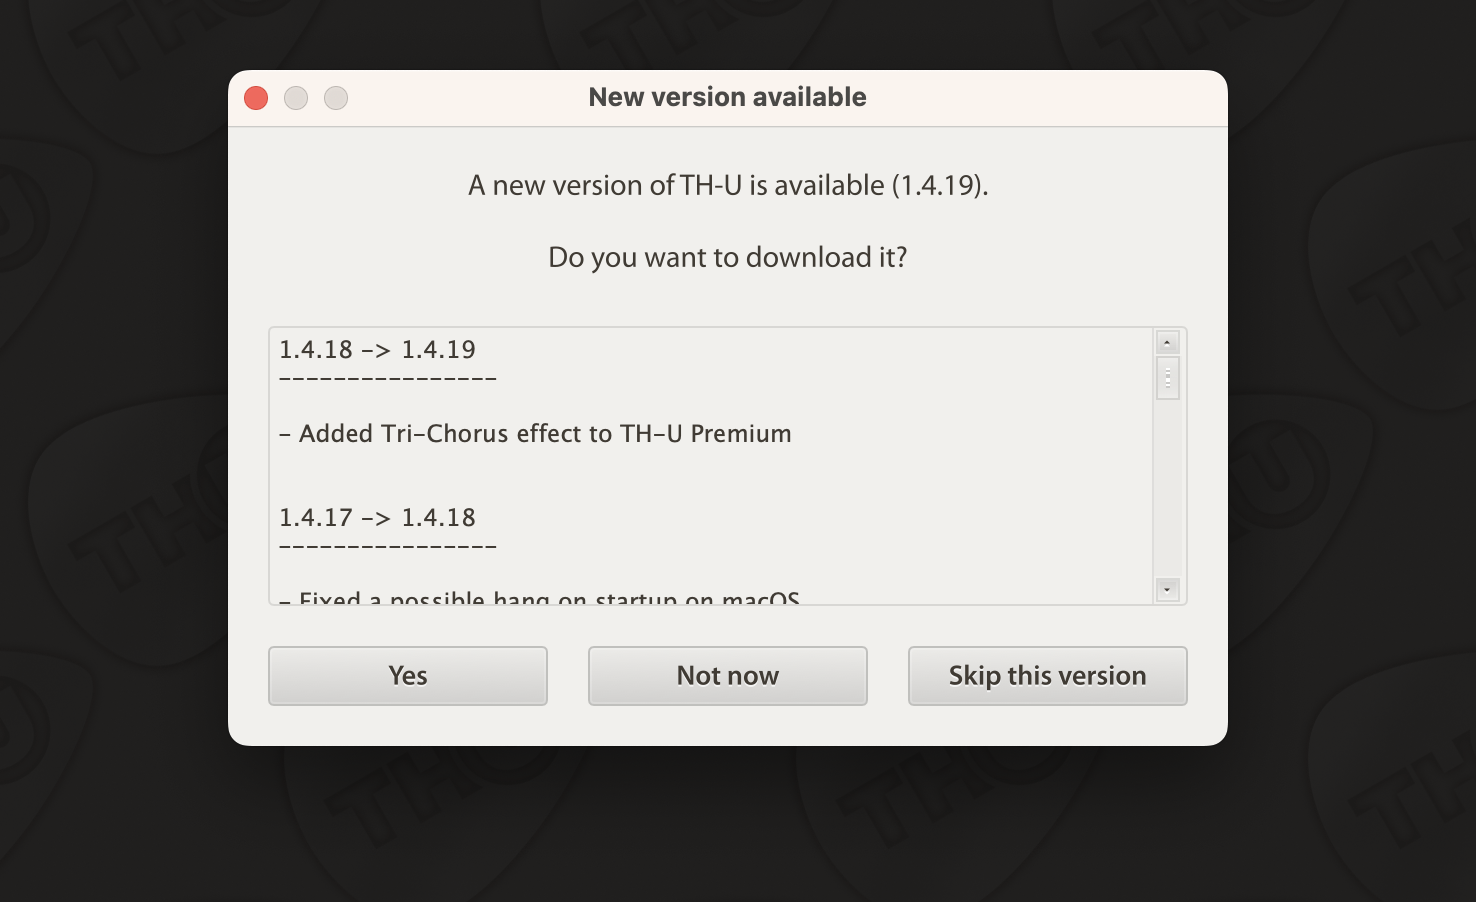Click the 1.4.17 -> 1.4.18 changelog heading
This screenshot has width=1476, height=902.
pos(377,517)
